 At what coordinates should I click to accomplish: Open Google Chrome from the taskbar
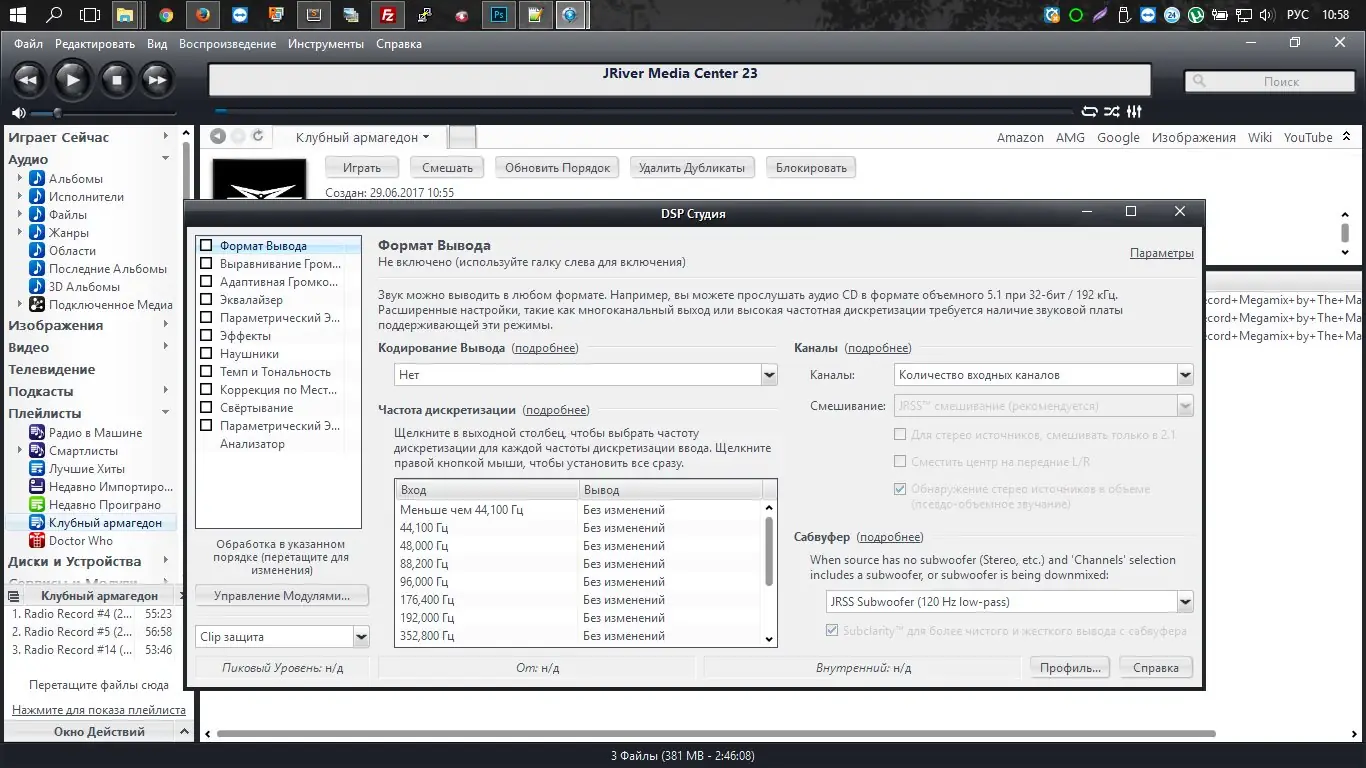pos(166,15)
